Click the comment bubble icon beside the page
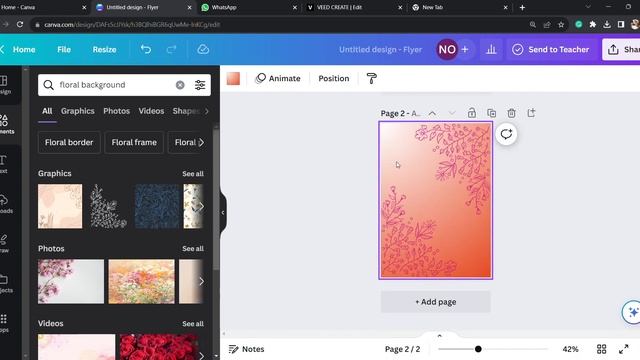The height and width of the screenshot is (360, 640). click(506, 134)
